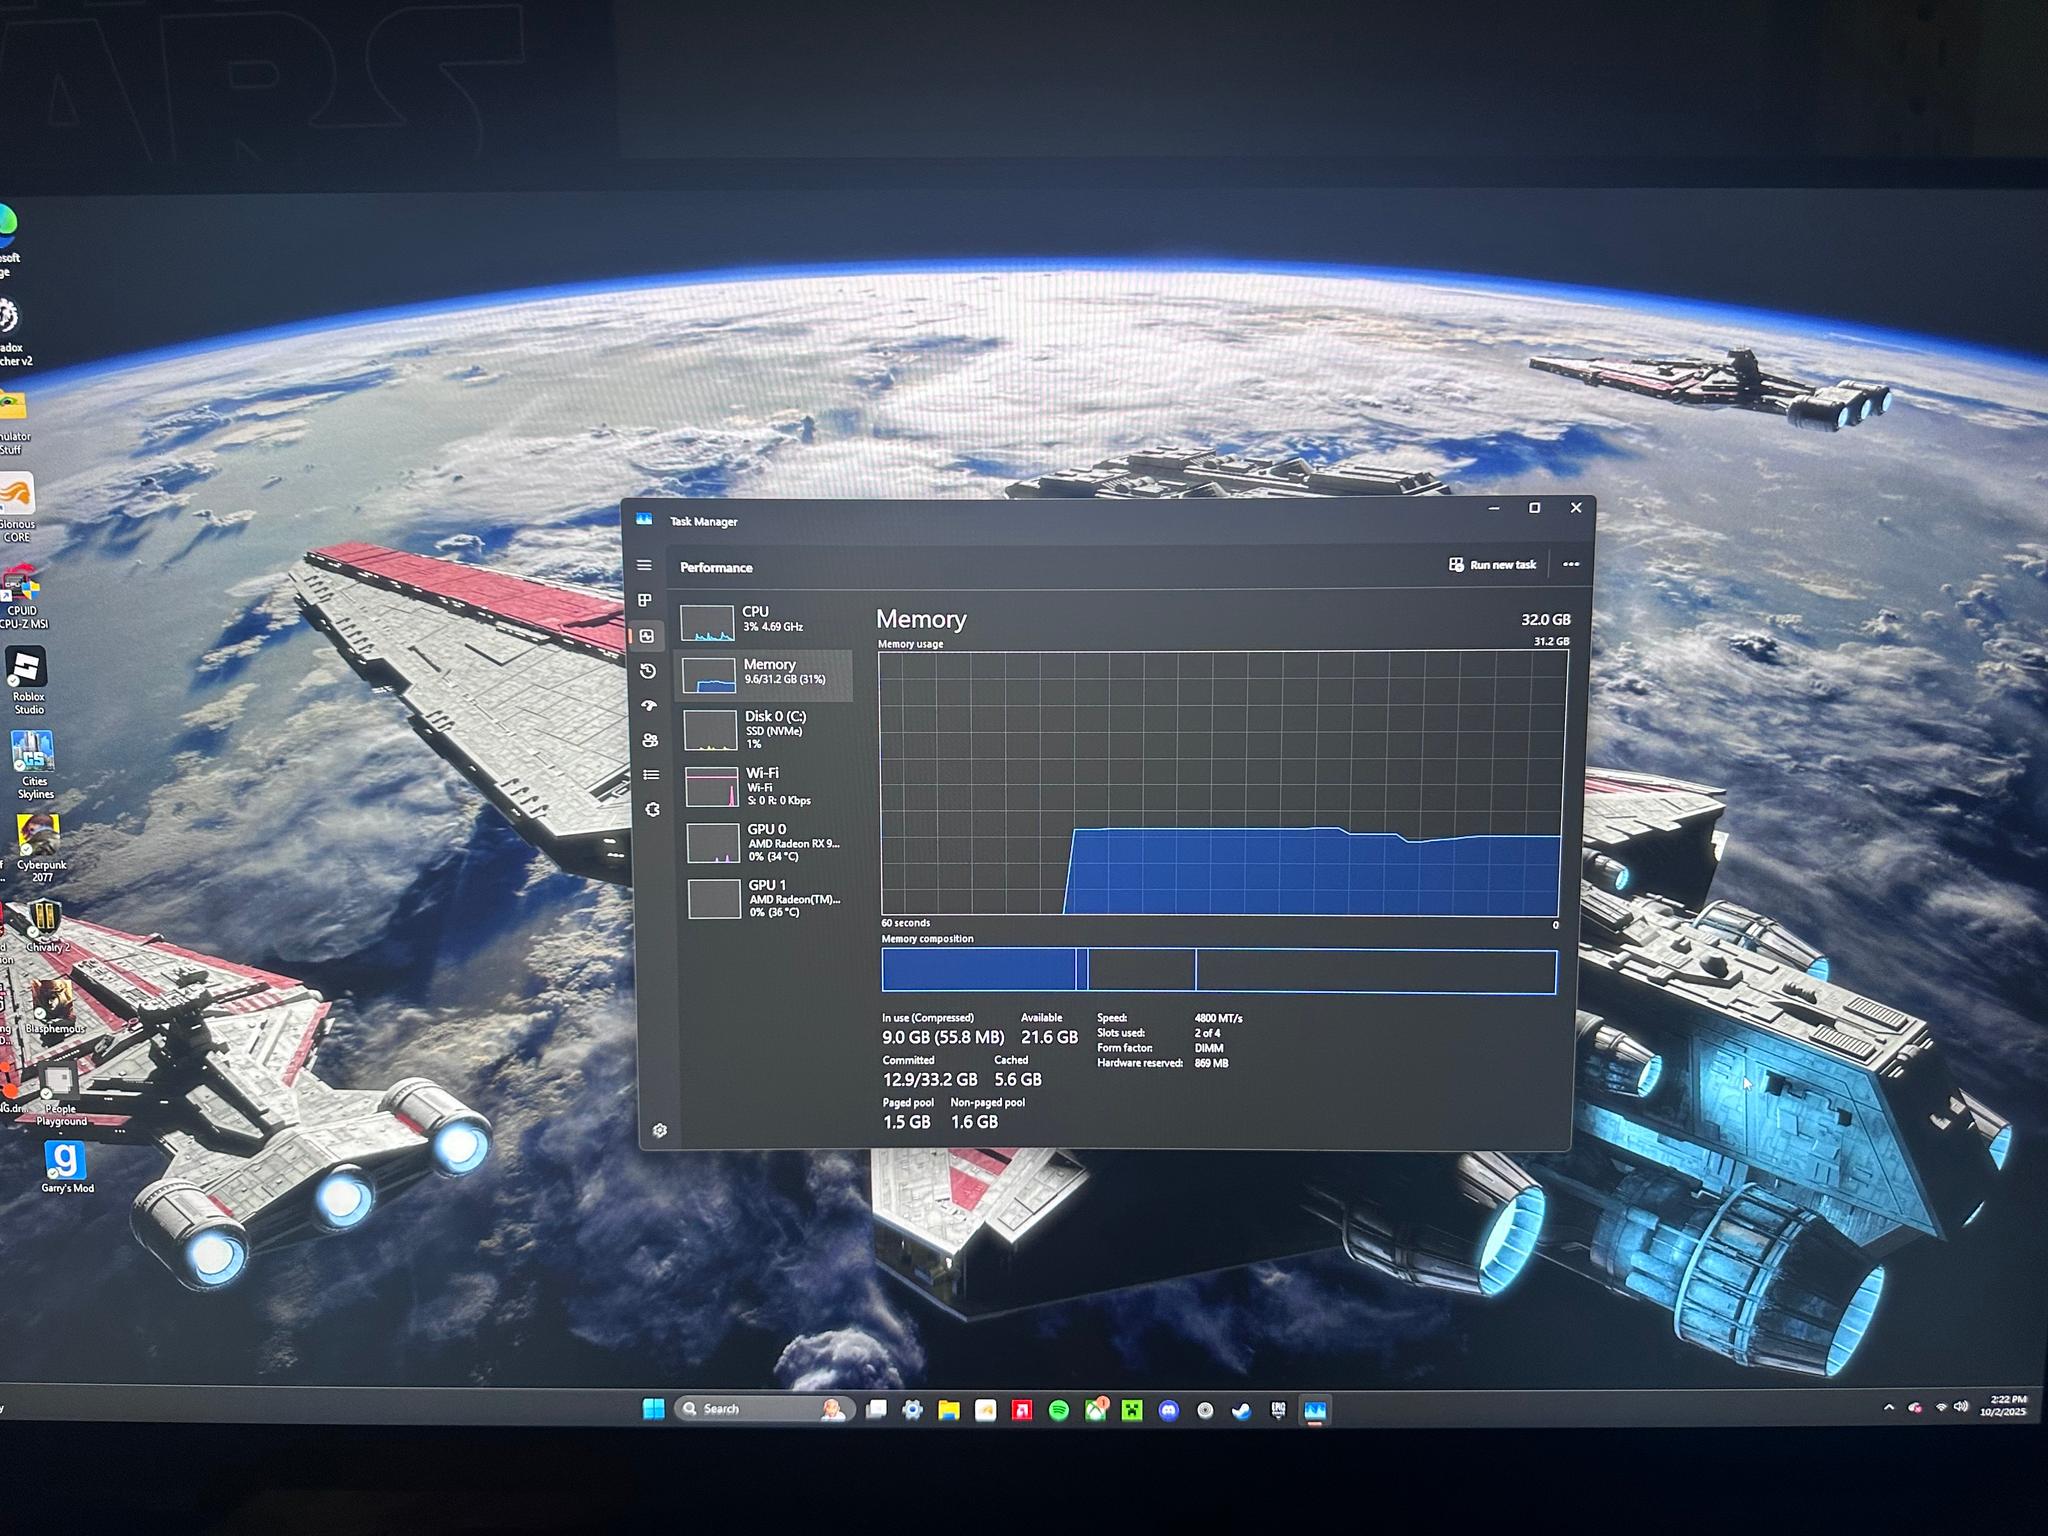Maximize the Task Manager window

pos(1534,508)
